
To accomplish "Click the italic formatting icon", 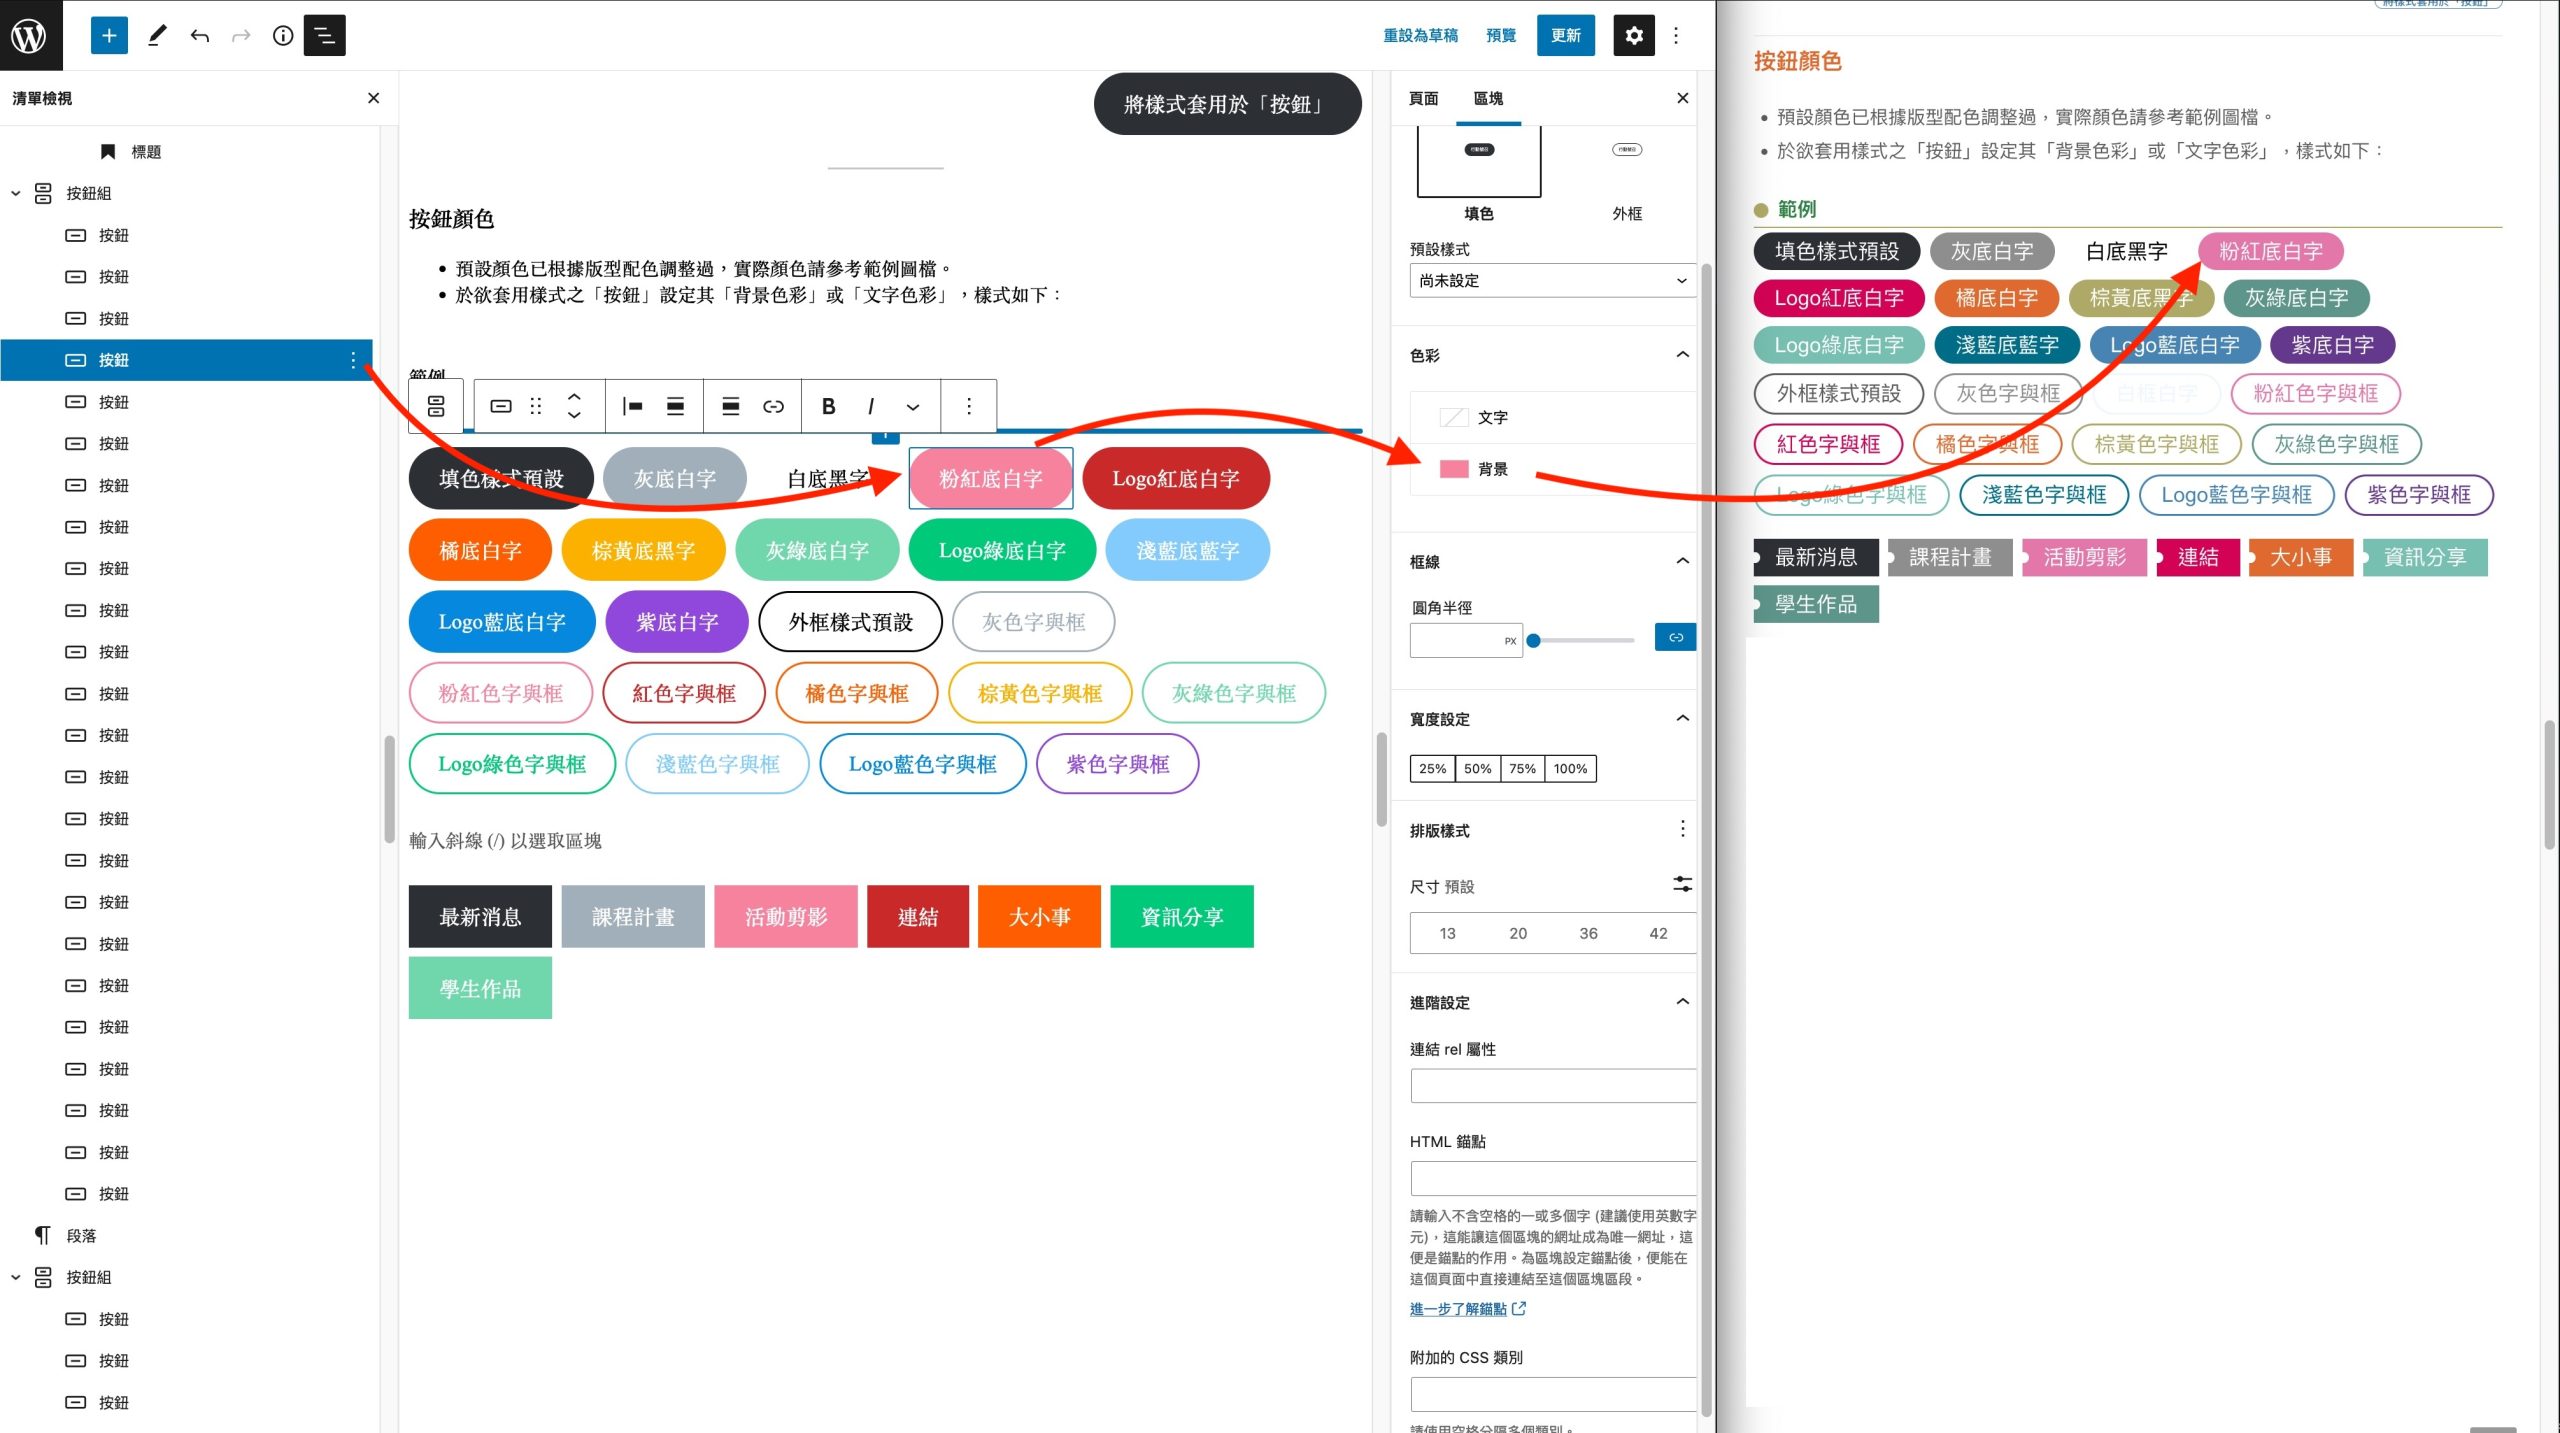I will point(871,406).
